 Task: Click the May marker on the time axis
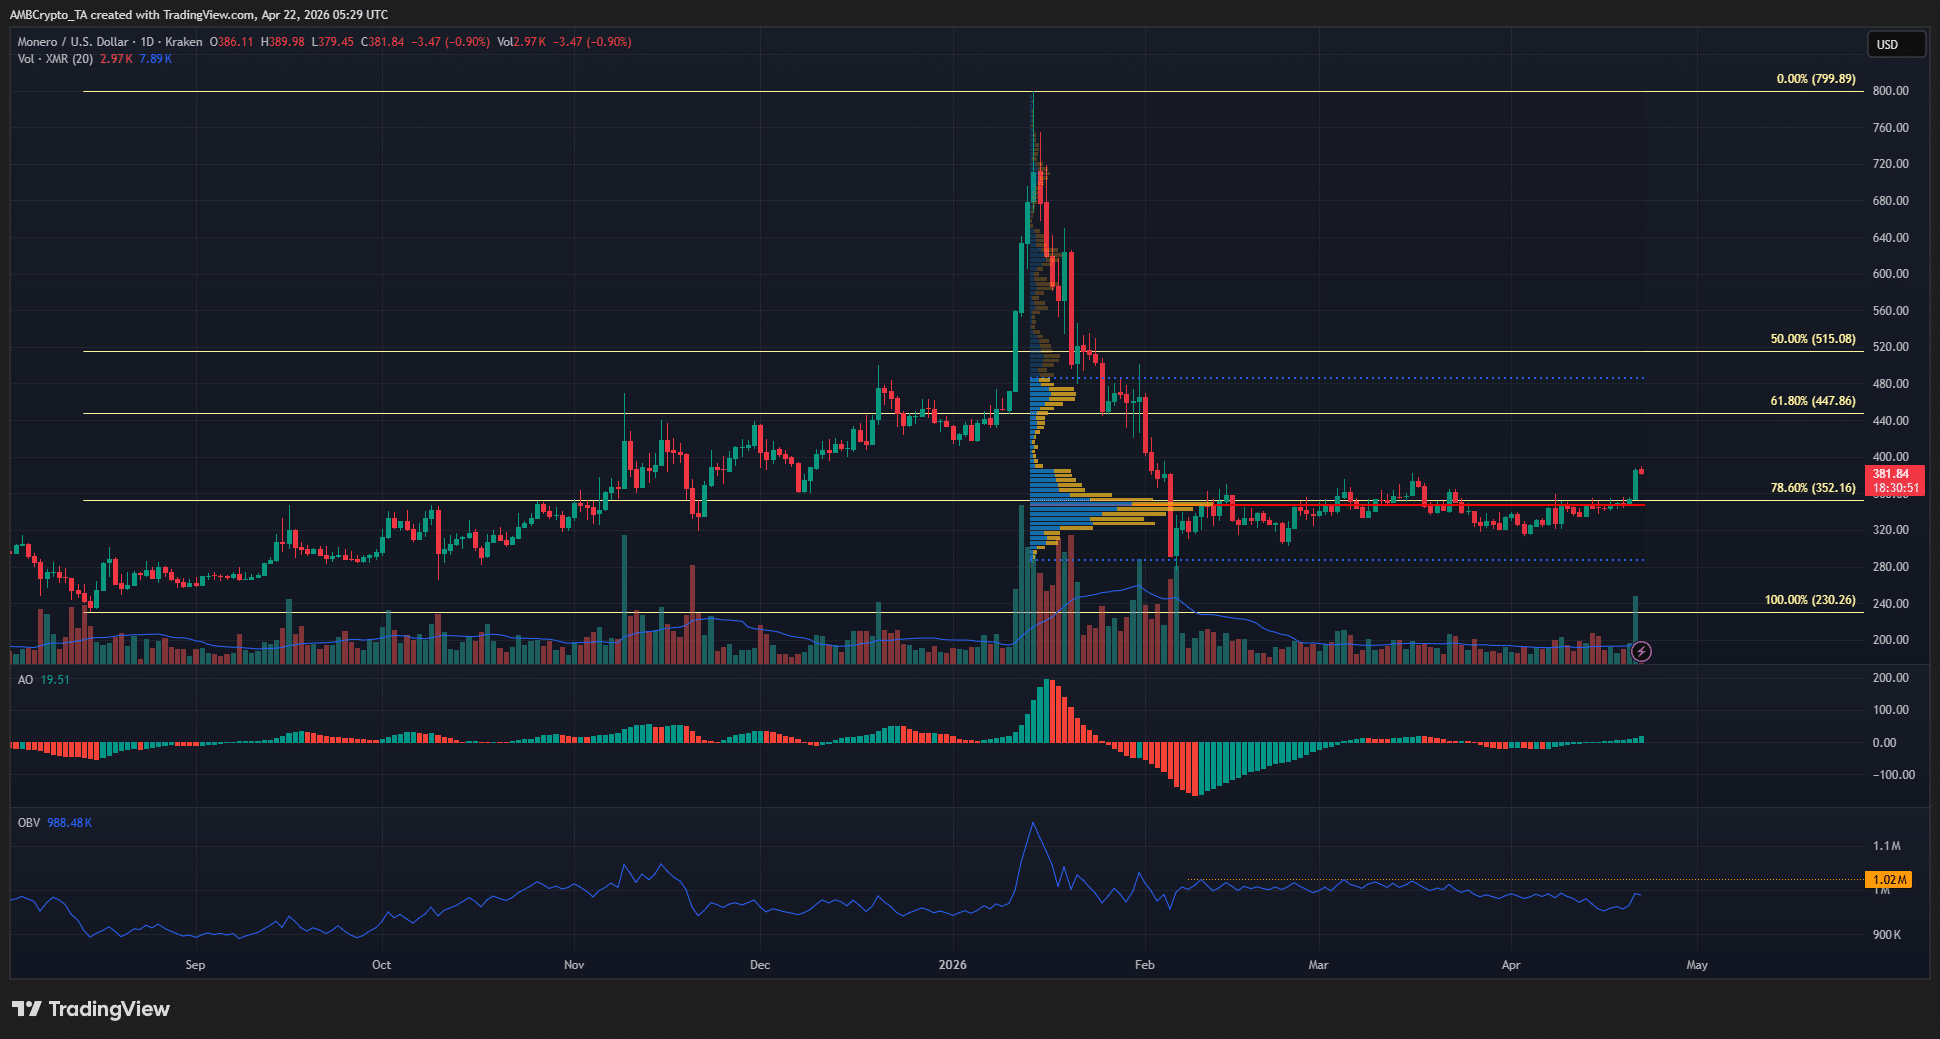click(x=1697, y=965)
